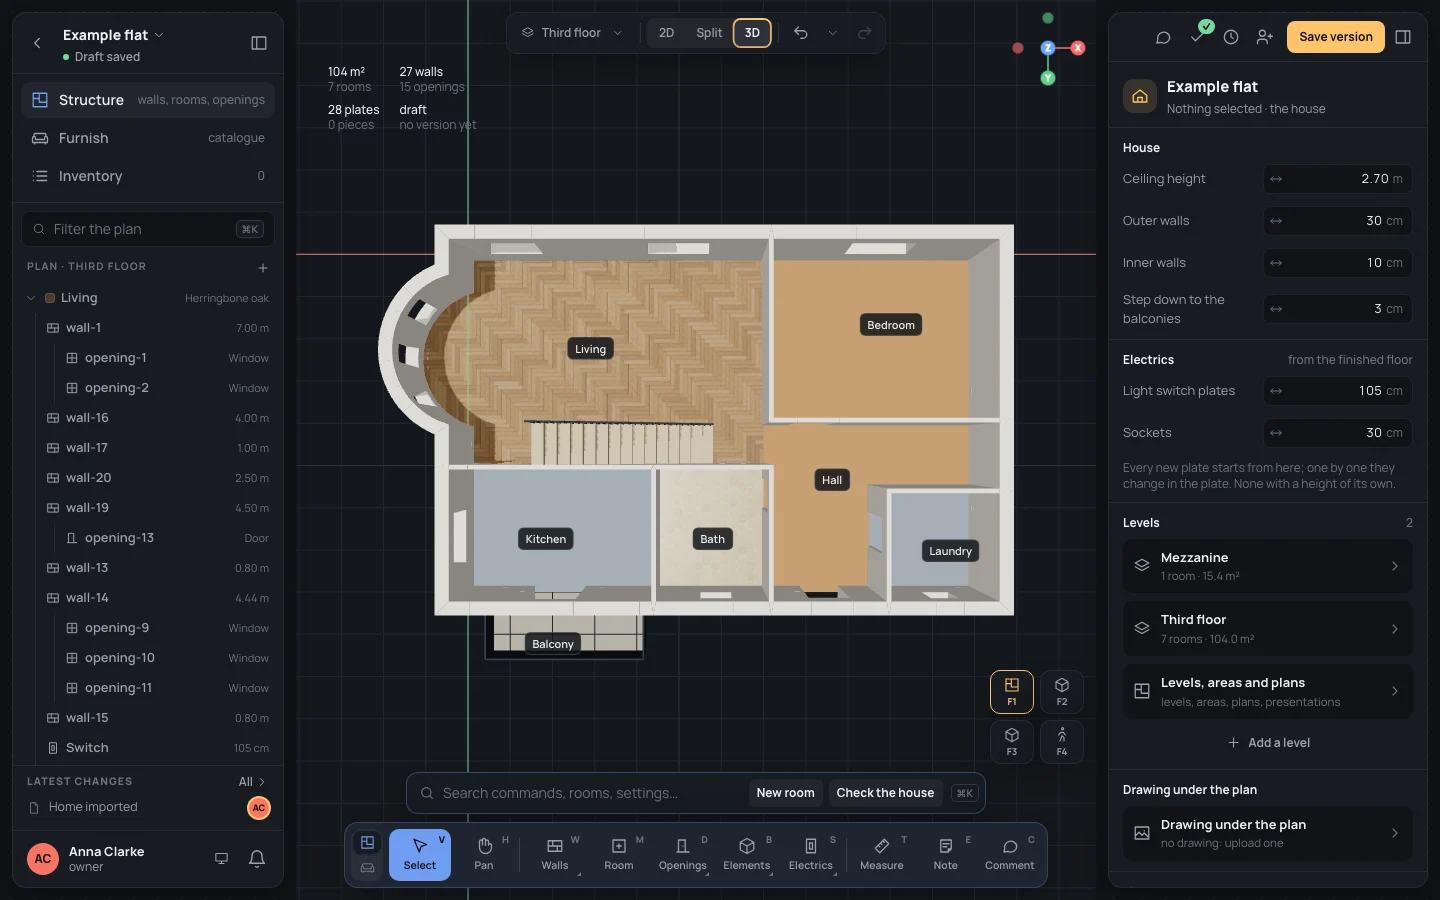Image resolution: width=1440 pixels, height=900 pixels.
Task: Open the Openings tool
Action: (683, 855)
